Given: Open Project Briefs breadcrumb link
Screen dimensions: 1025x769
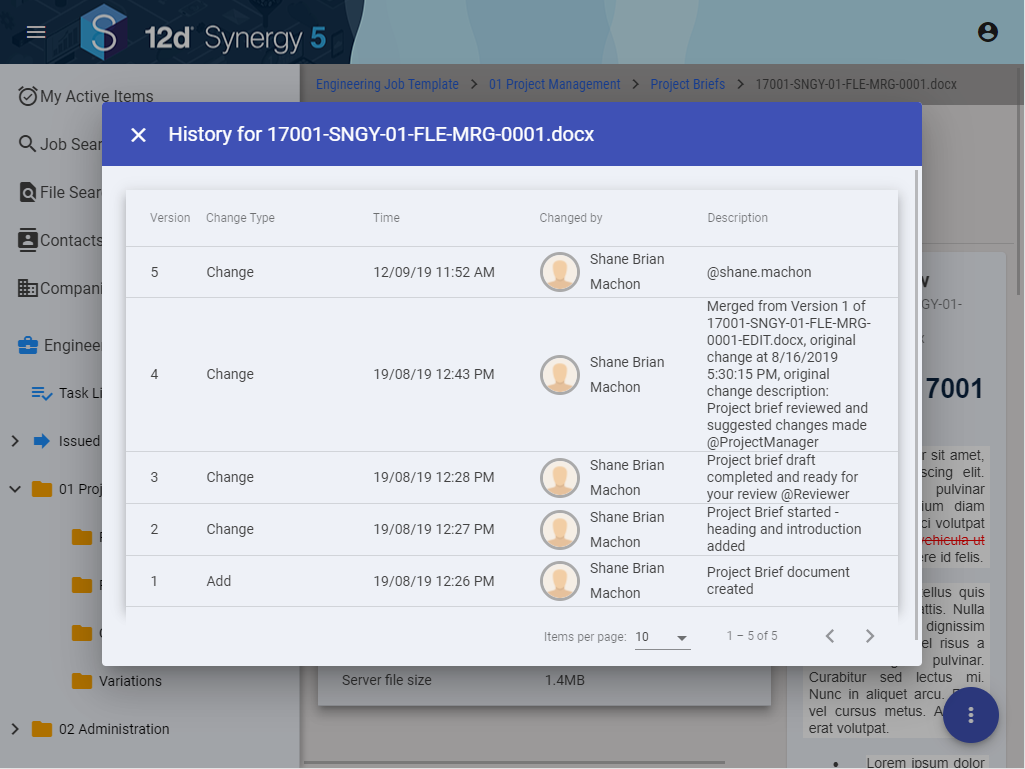Looking at the screenshot, I should [687, 84].
